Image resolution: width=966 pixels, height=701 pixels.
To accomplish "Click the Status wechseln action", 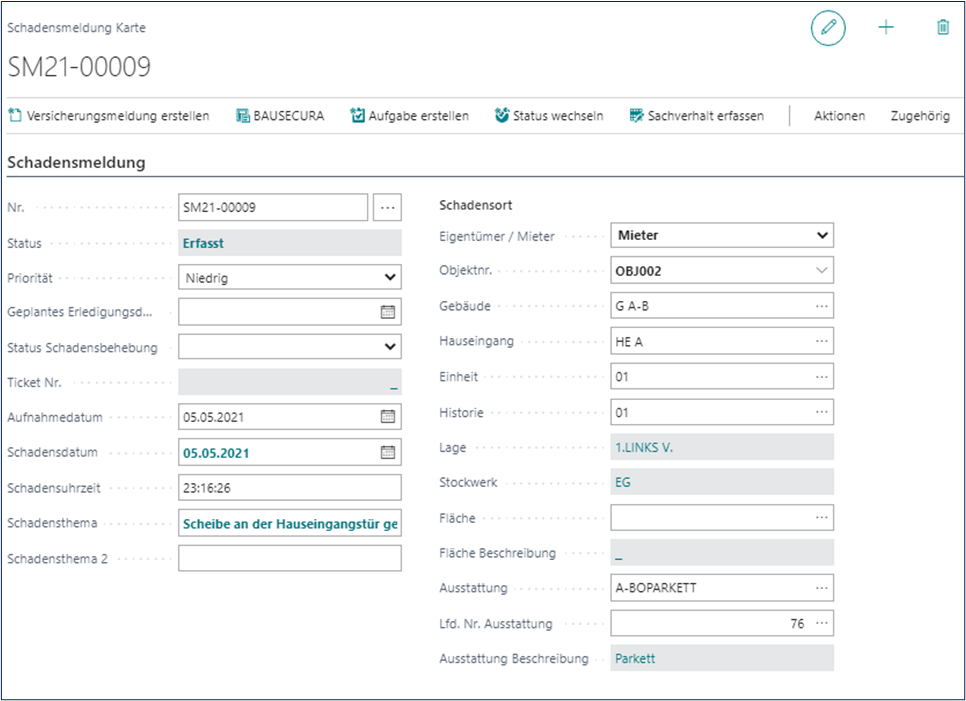I will click(x=549, y=116).
